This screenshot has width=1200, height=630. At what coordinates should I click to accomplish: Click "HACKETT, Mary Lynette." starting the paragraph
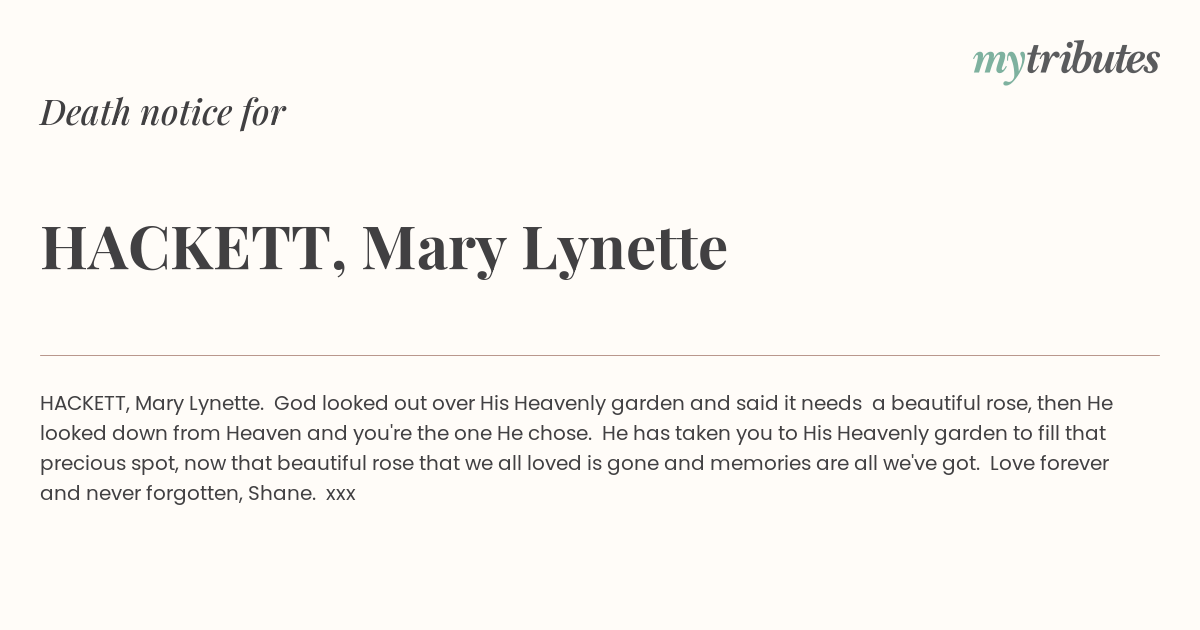pos(152,404)
